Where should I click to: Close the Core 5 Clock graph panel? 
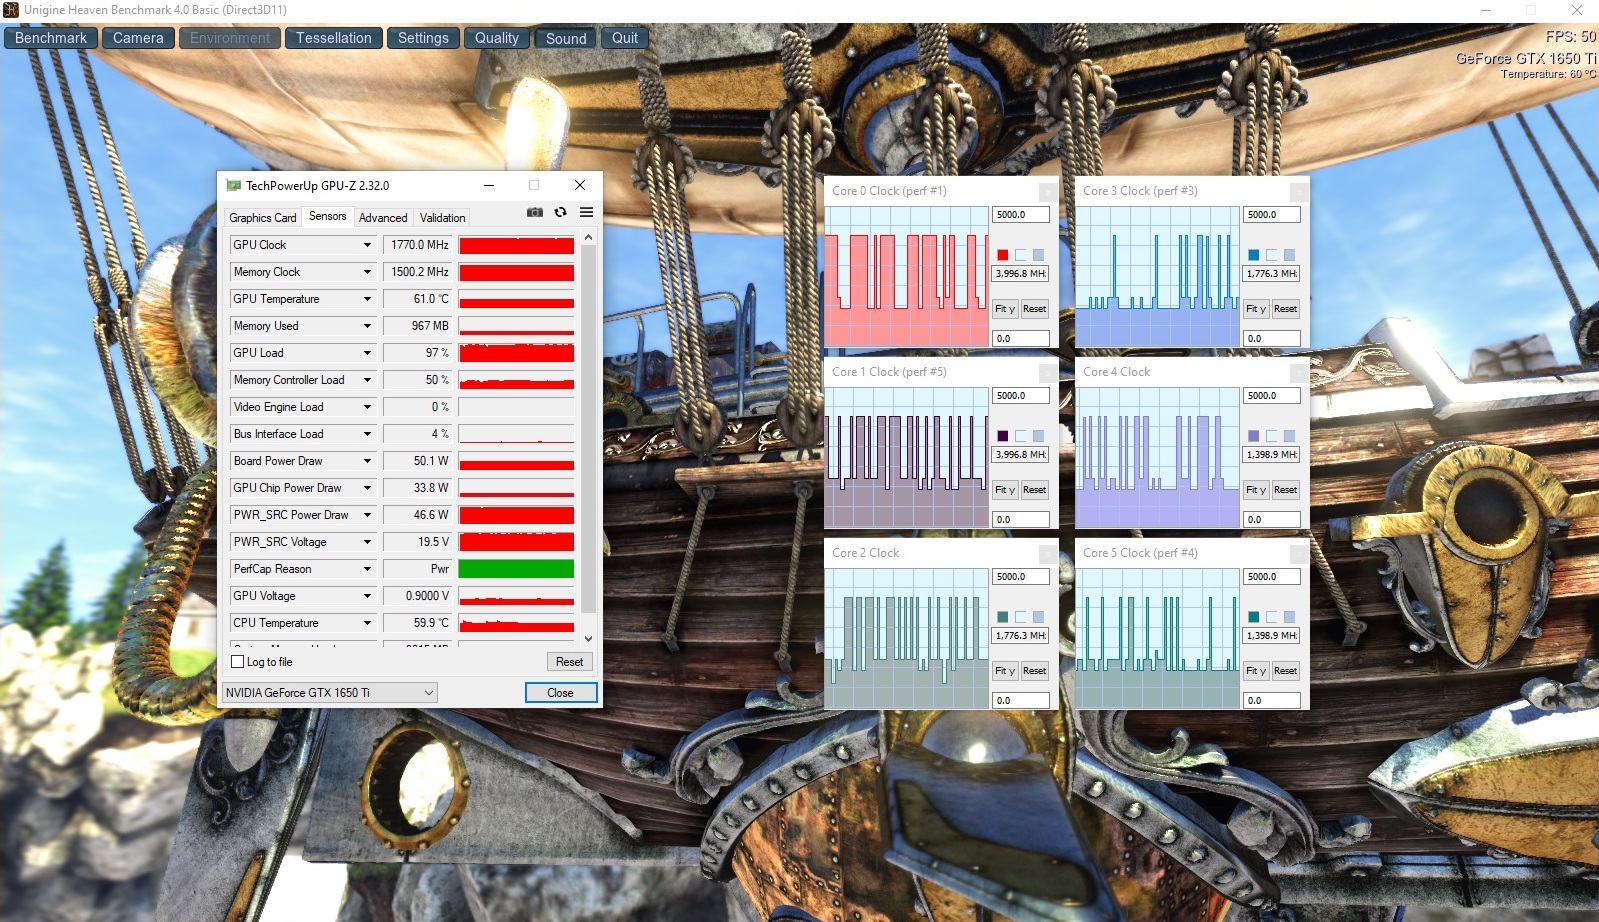click(1298, 553)
